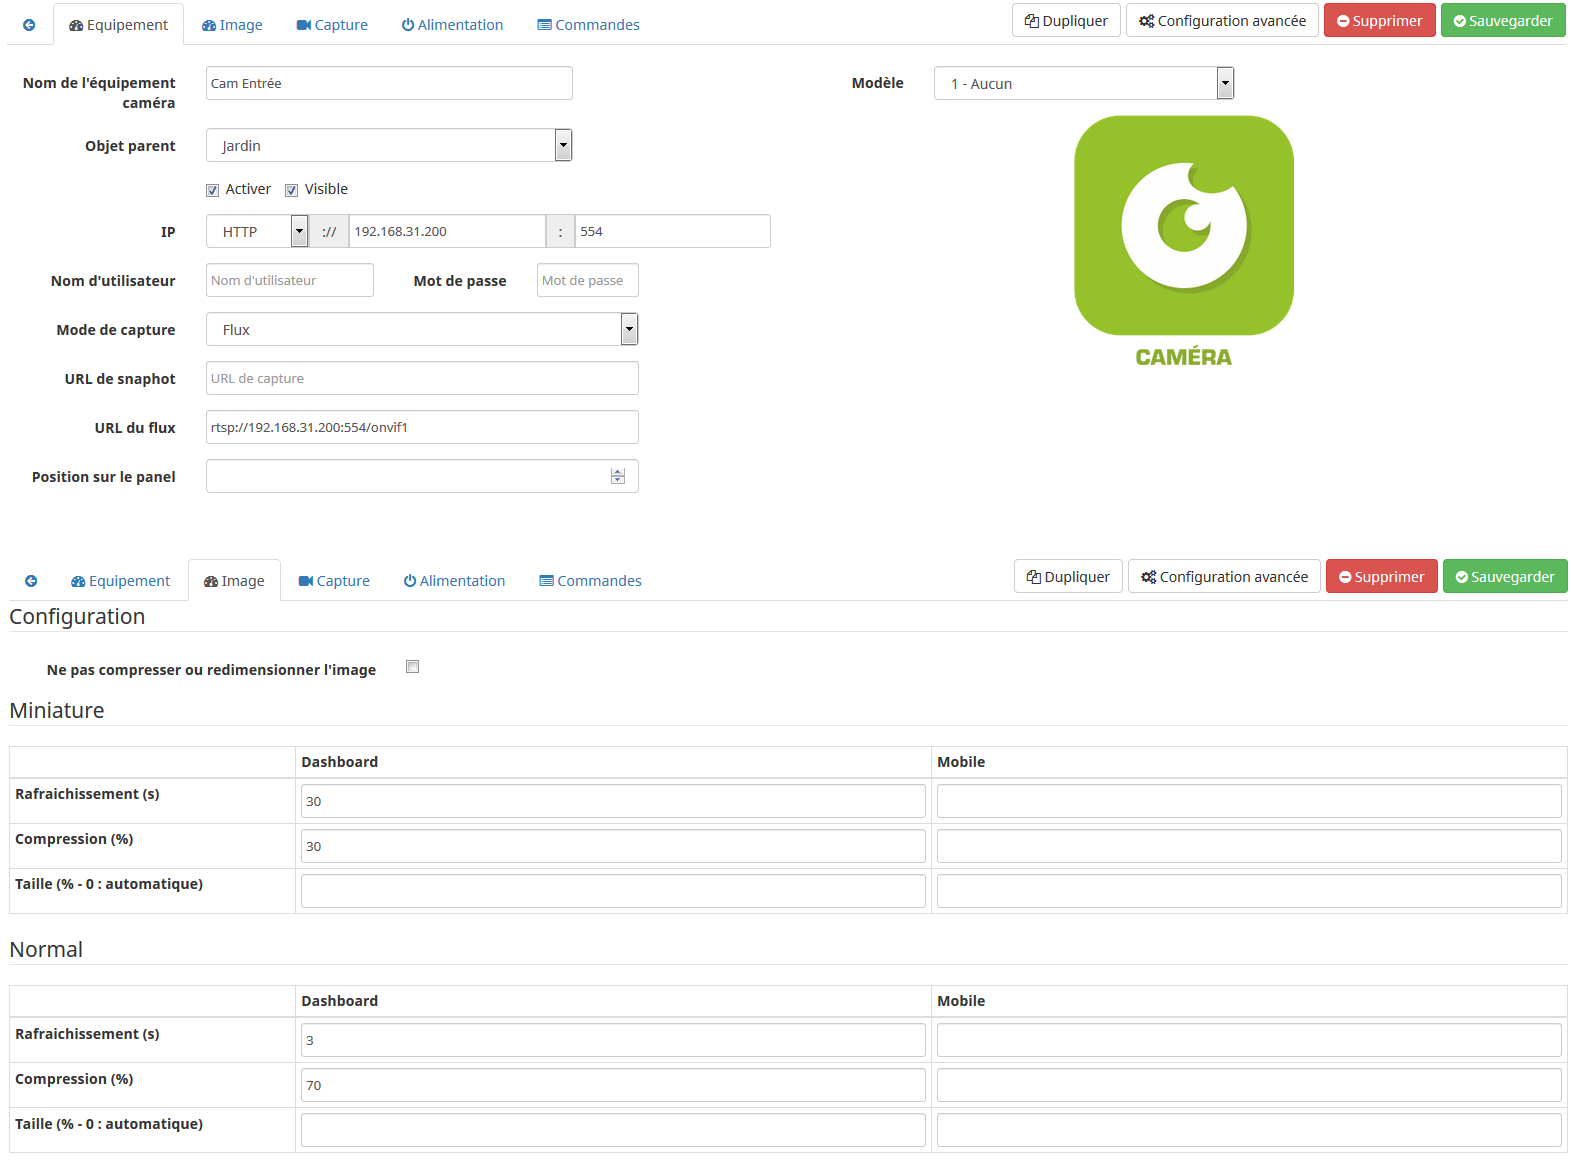Click Normal Mobile Compression field
The width and height of the screenshot is (1571, 1163).
pos(1249,1085)
